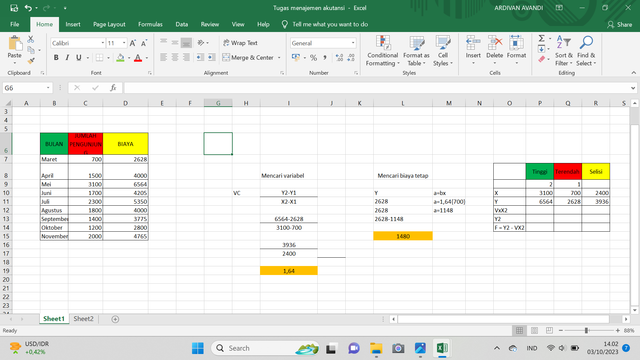Toggle Bold formatting
This screenshot has width=640, height=360.
(x=56, y=58)
